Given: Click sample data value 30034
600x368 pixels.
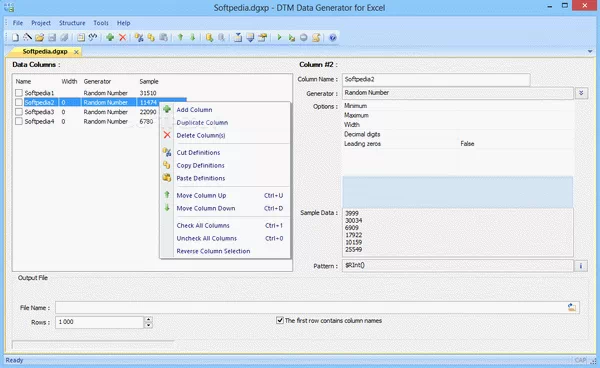Looking at the screenshot, I should [x=354, y=221].
